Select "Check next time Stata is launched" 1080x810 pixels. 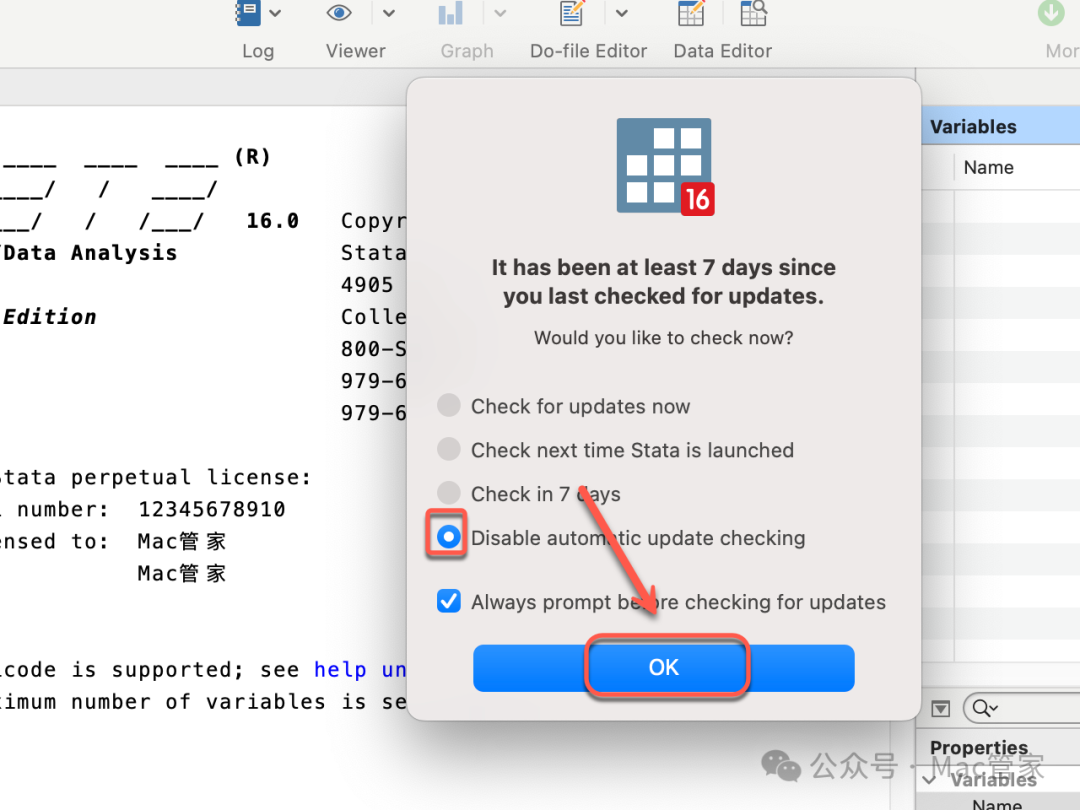pos(449,450)
